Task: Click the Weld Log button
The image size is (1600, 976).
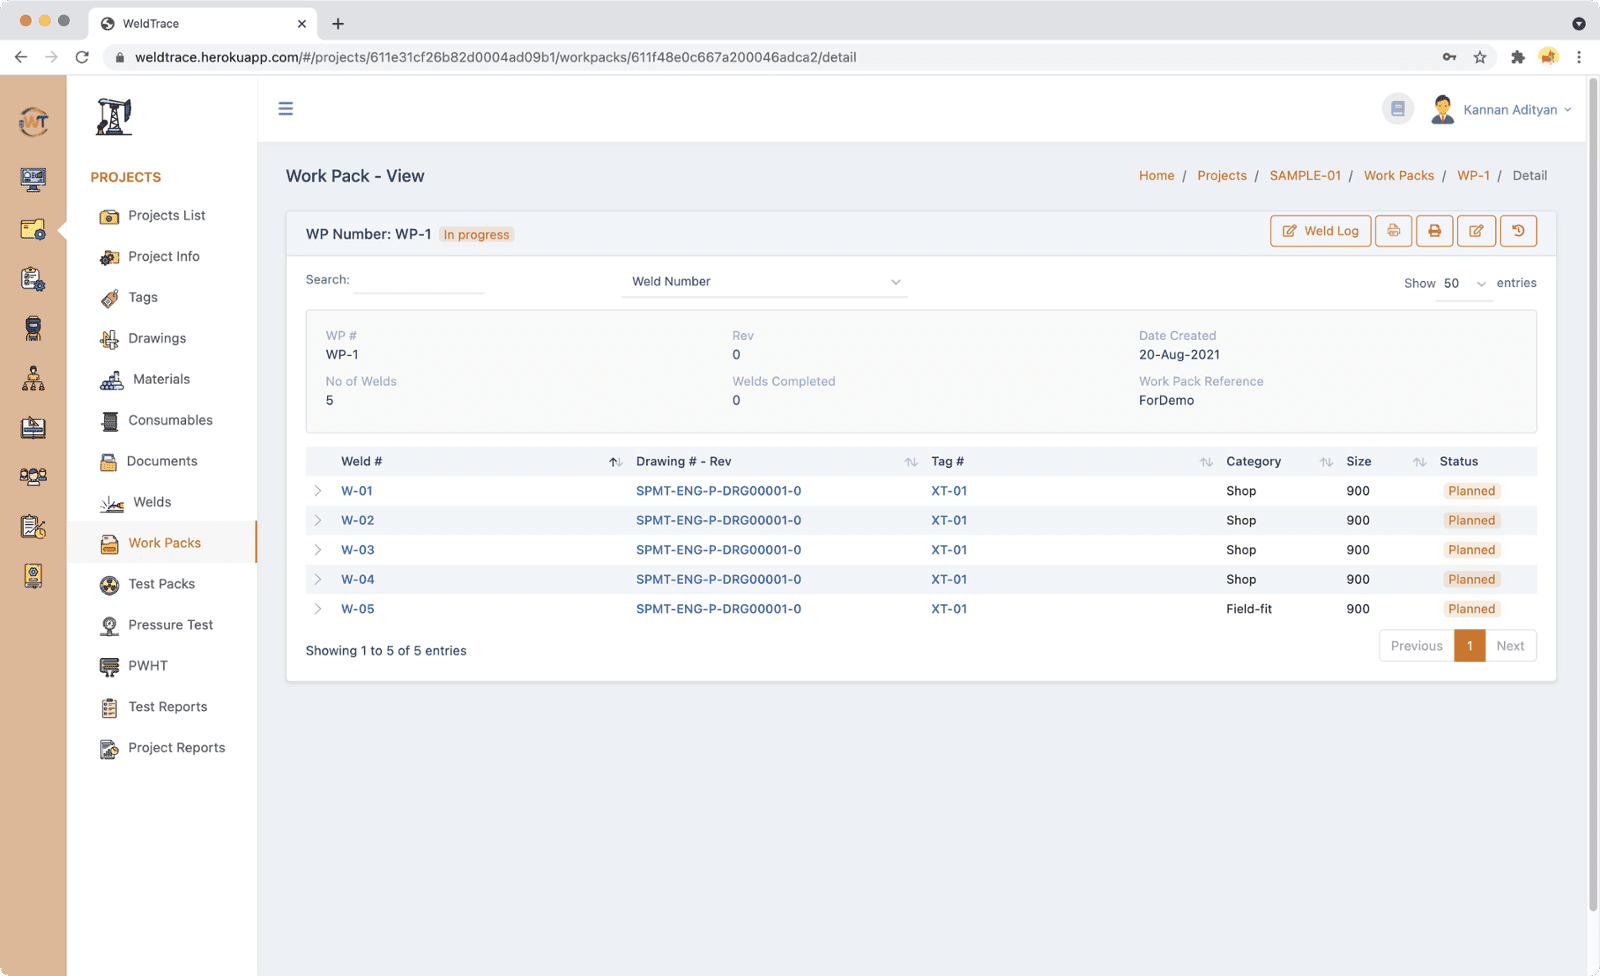Action: 1320,231
